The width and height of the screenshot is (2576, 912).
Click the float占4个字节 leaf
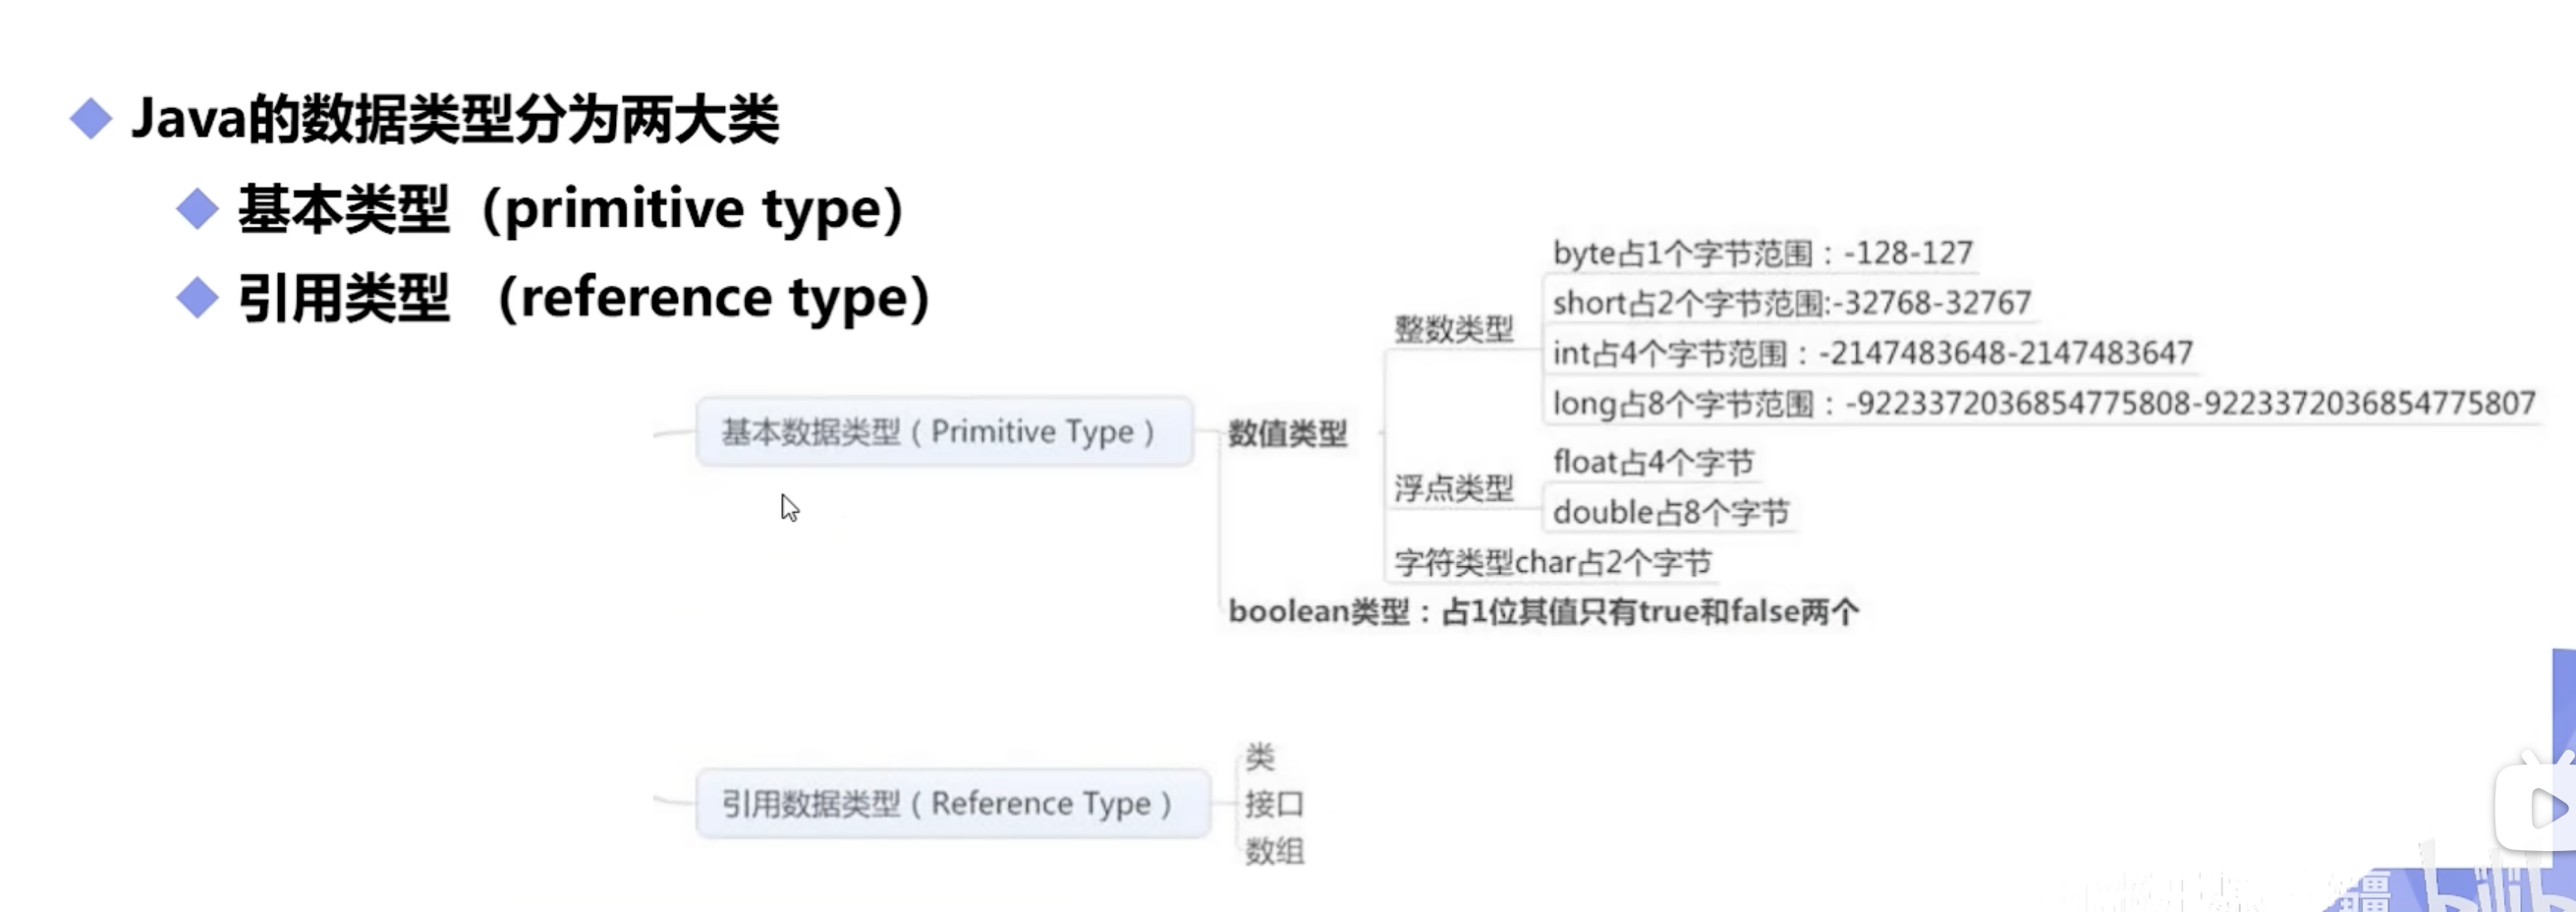pos(1653,462)
